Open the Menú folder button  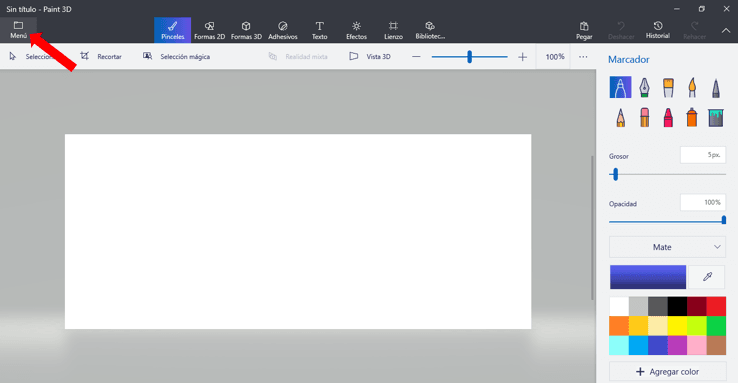pos(18,30)
